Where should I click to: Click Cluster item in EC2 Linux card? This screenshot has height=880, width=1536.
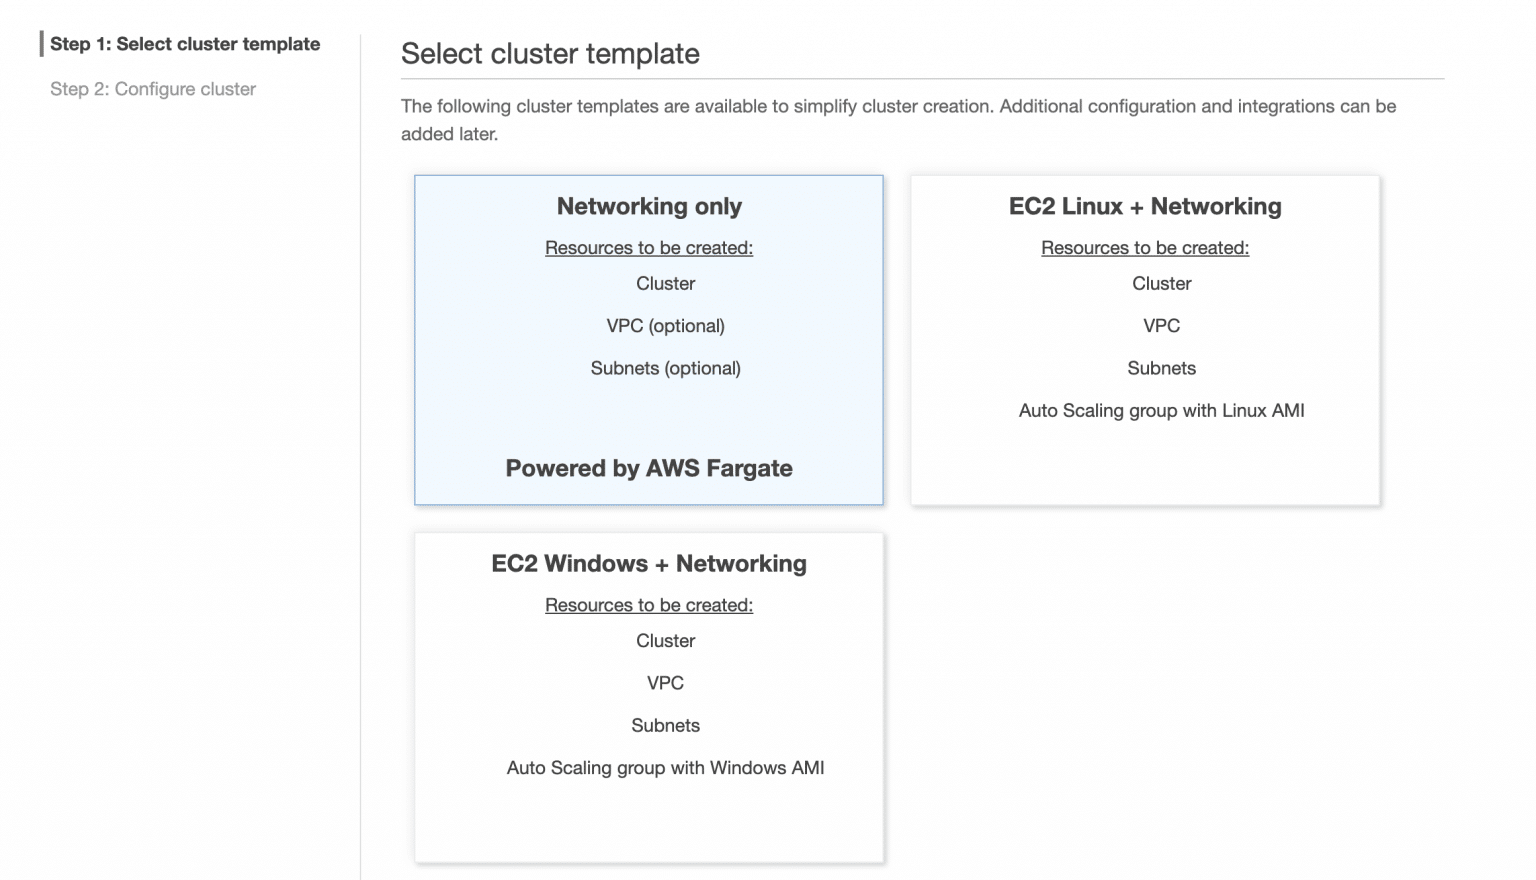coord(1161,283)
